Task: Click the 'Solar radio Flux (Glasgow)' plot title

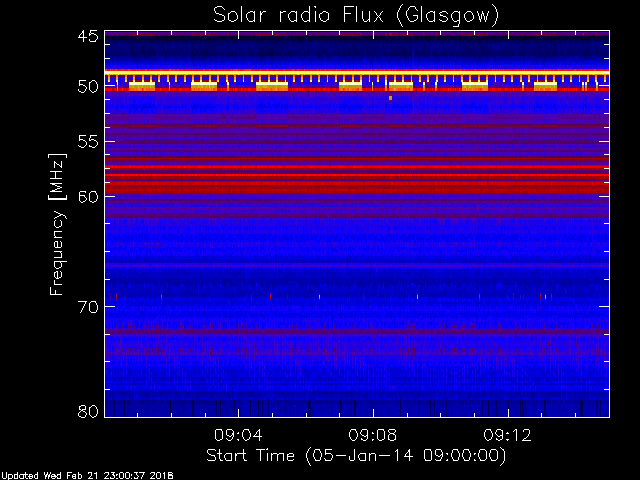Action: (x=355, y=15)
